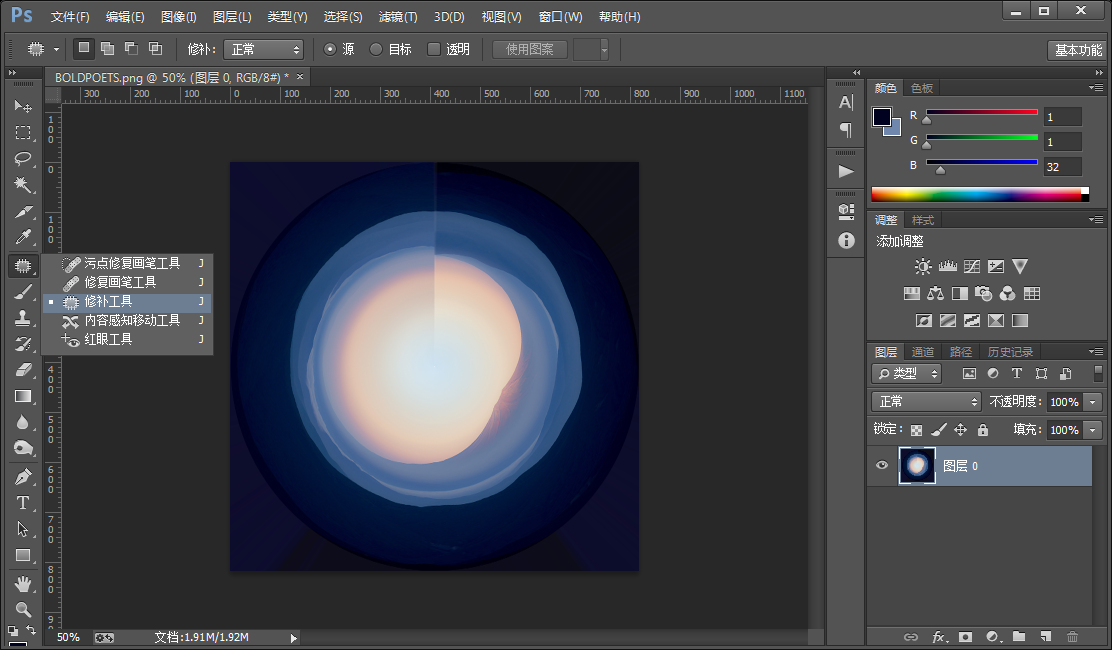
Task: Select the Zoom tool
Action: coord(23,609)
